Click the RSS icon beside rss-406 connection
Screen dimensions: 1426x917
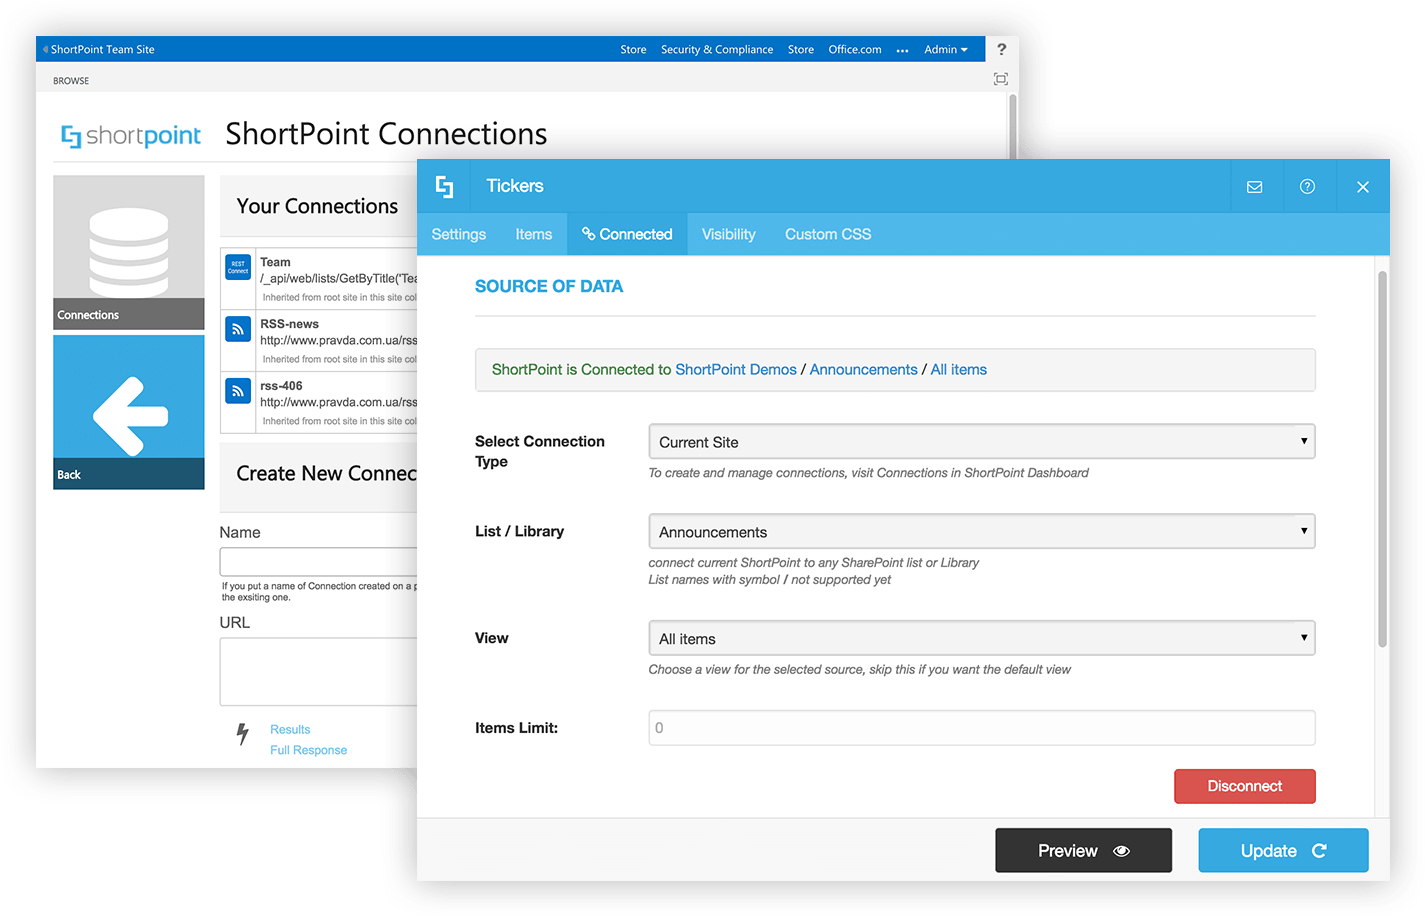coord(238,391)
